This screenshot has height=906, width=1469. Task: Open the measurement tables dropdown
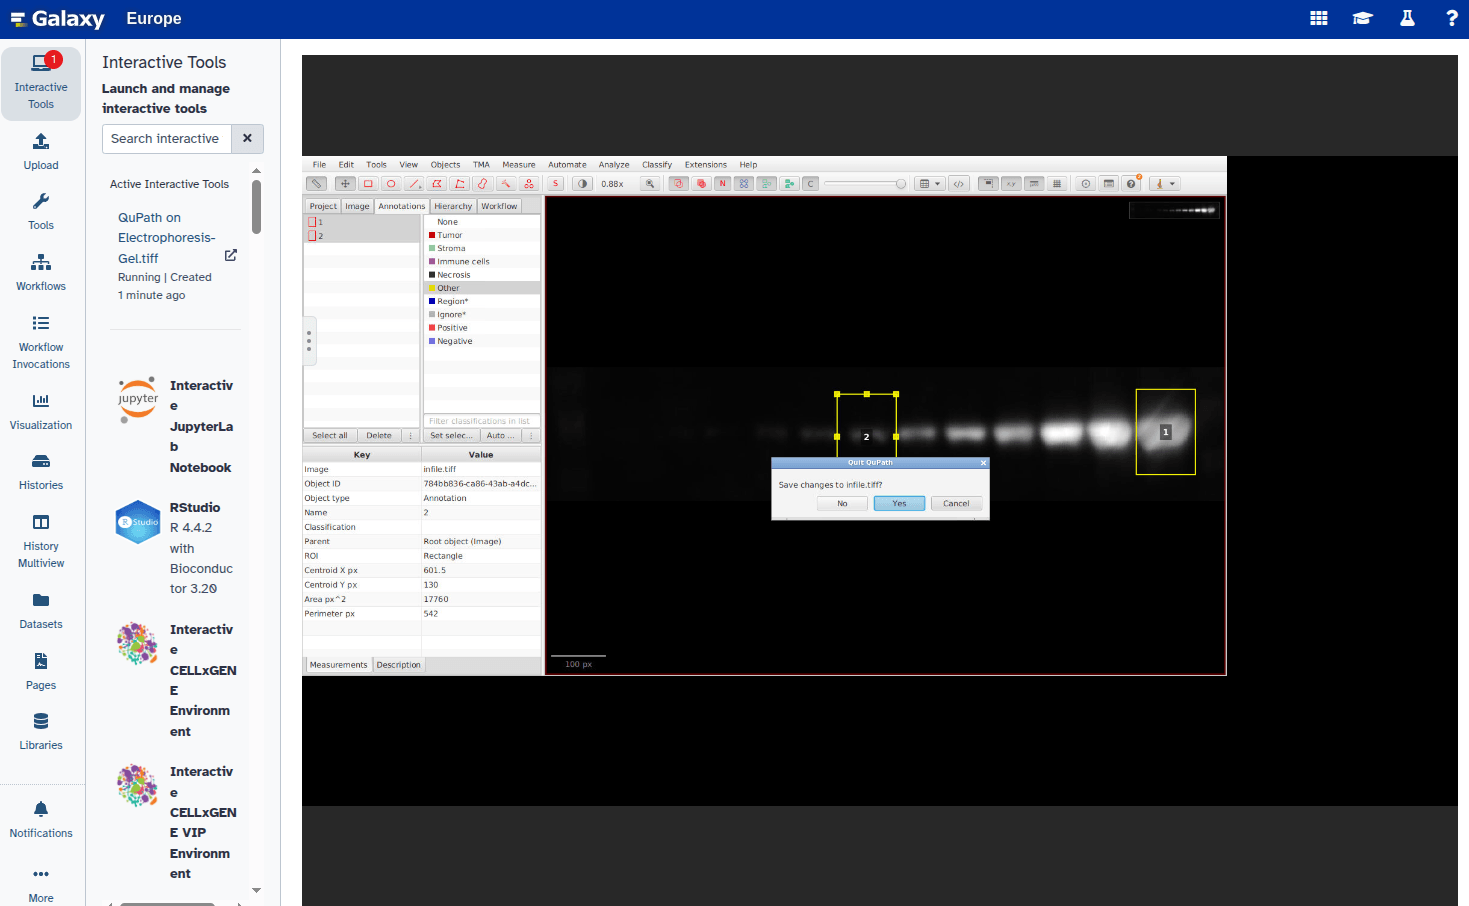930,184
